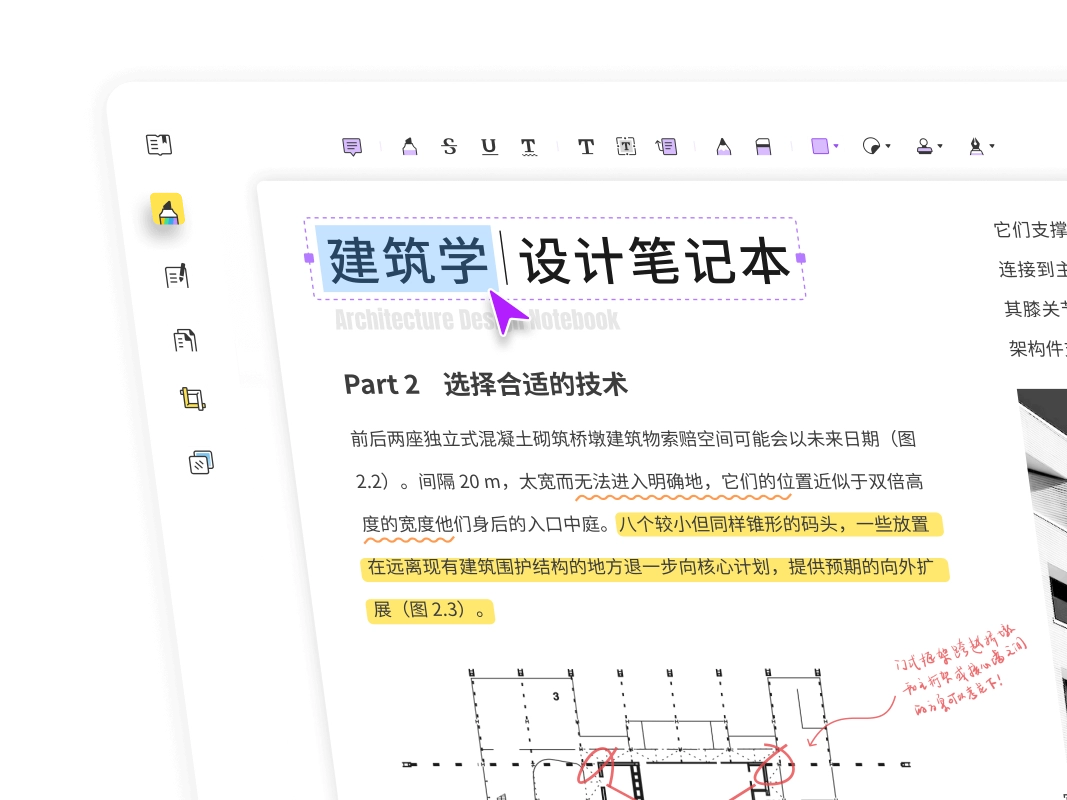The height and width of the screenshot is (800, 1067).
Task: Grab the left handle of title text box
Action: 309,258
